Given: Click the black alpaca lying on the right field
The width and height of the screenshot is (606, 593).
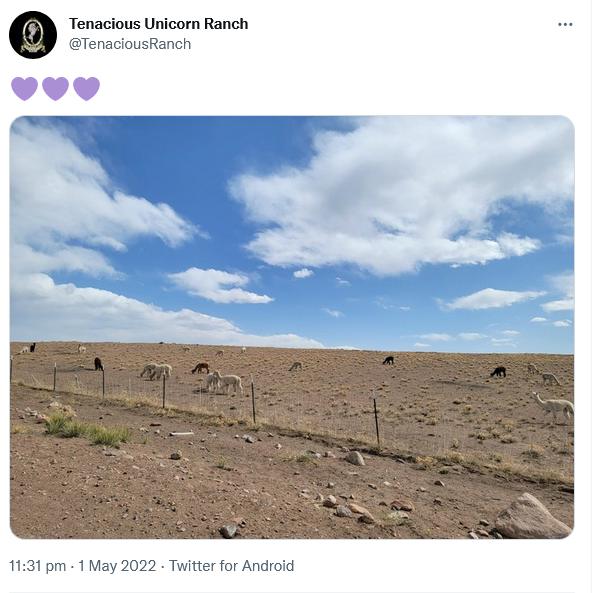Looking at the screenshot, I should point(498,372).
